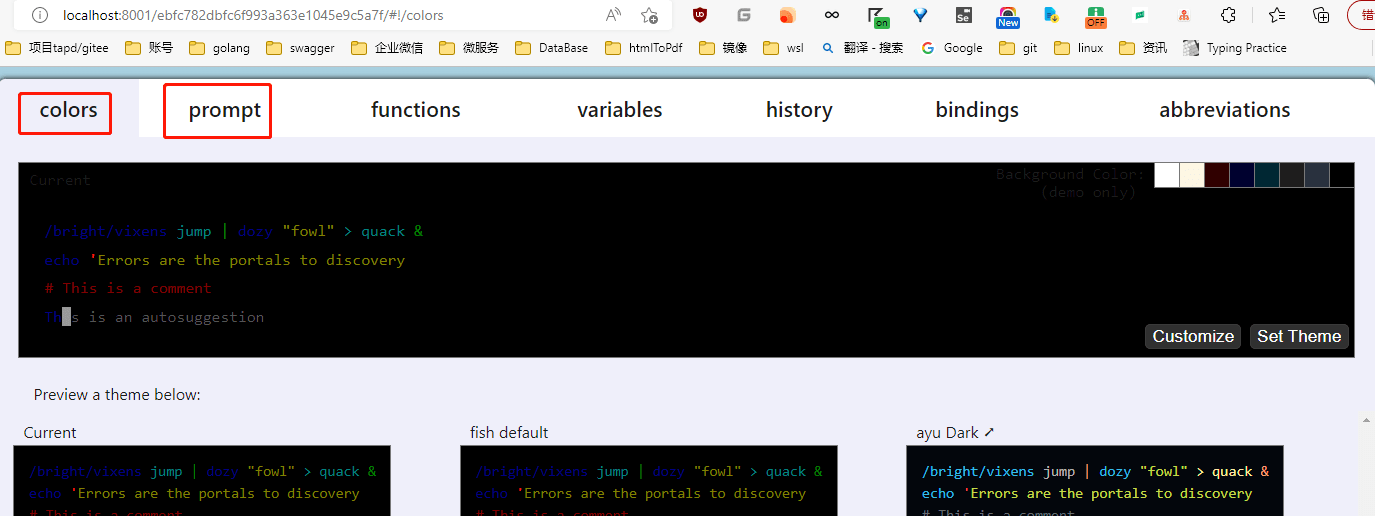
Task: Open the 企业微信 bookmark folder
Action: (386, 48)
